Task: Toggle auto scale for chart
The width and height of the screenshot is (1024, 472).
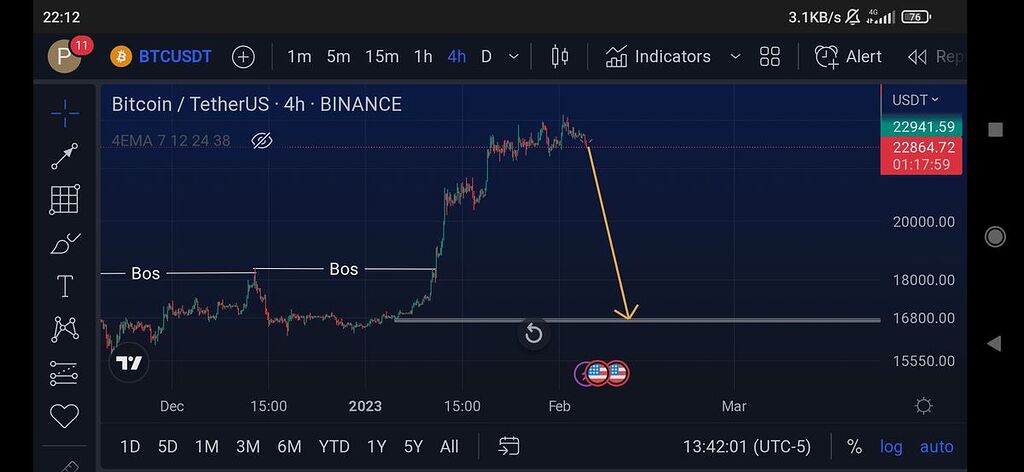Action: coord(936,446)
